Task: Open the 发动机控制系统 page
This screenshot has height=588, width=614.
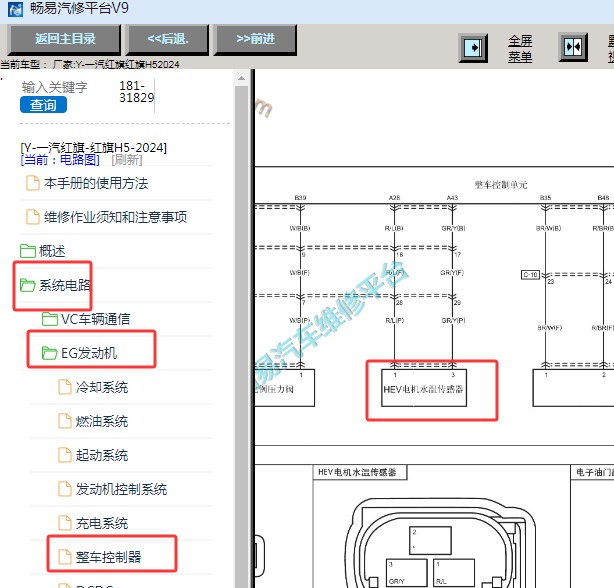Action: [121, 489]
